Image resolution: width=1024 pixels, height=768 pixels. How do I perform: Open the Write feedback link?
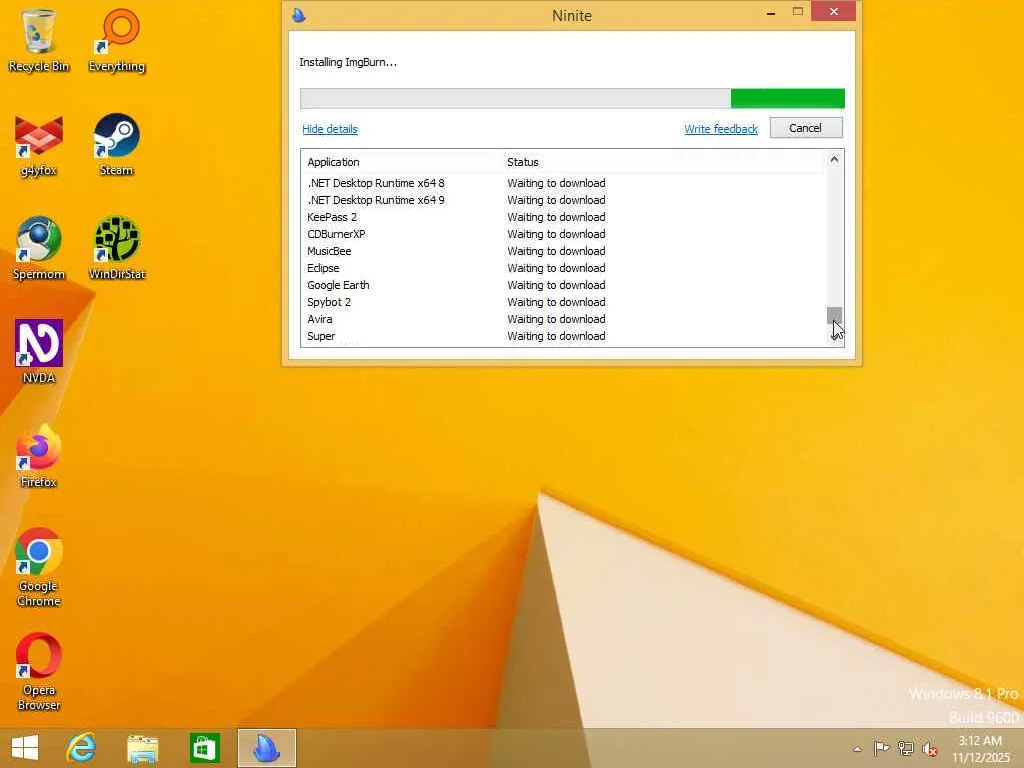coord(721,129)
